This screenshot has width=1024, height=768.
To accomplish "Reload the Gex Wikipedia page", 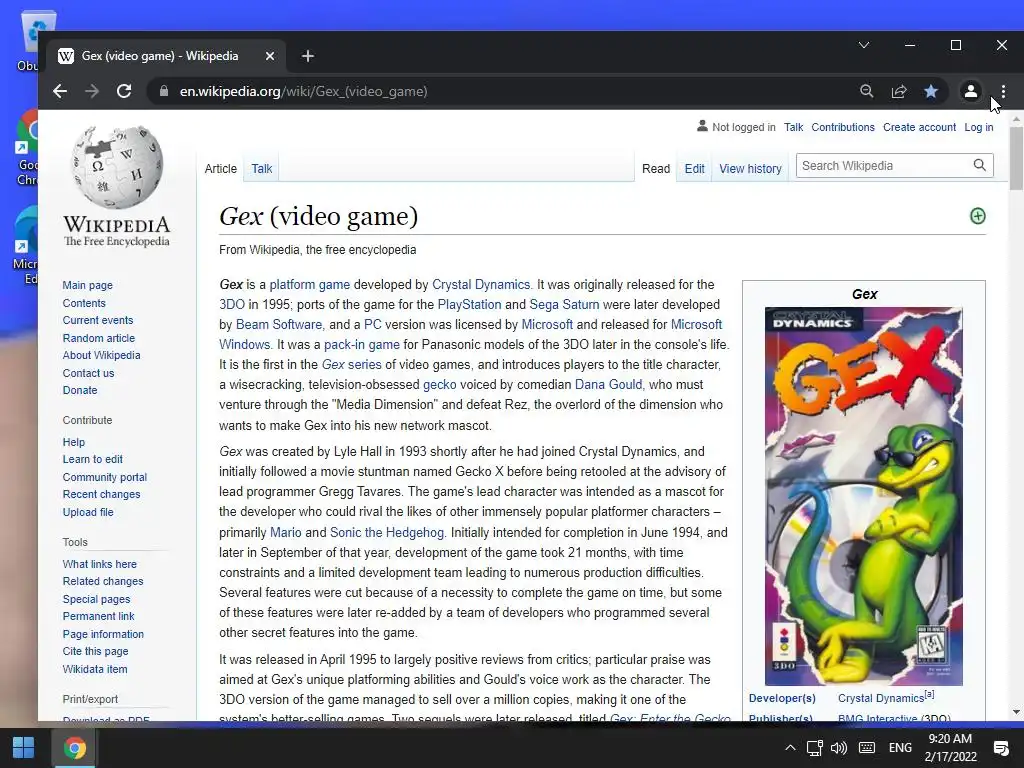I will (124, 91).
